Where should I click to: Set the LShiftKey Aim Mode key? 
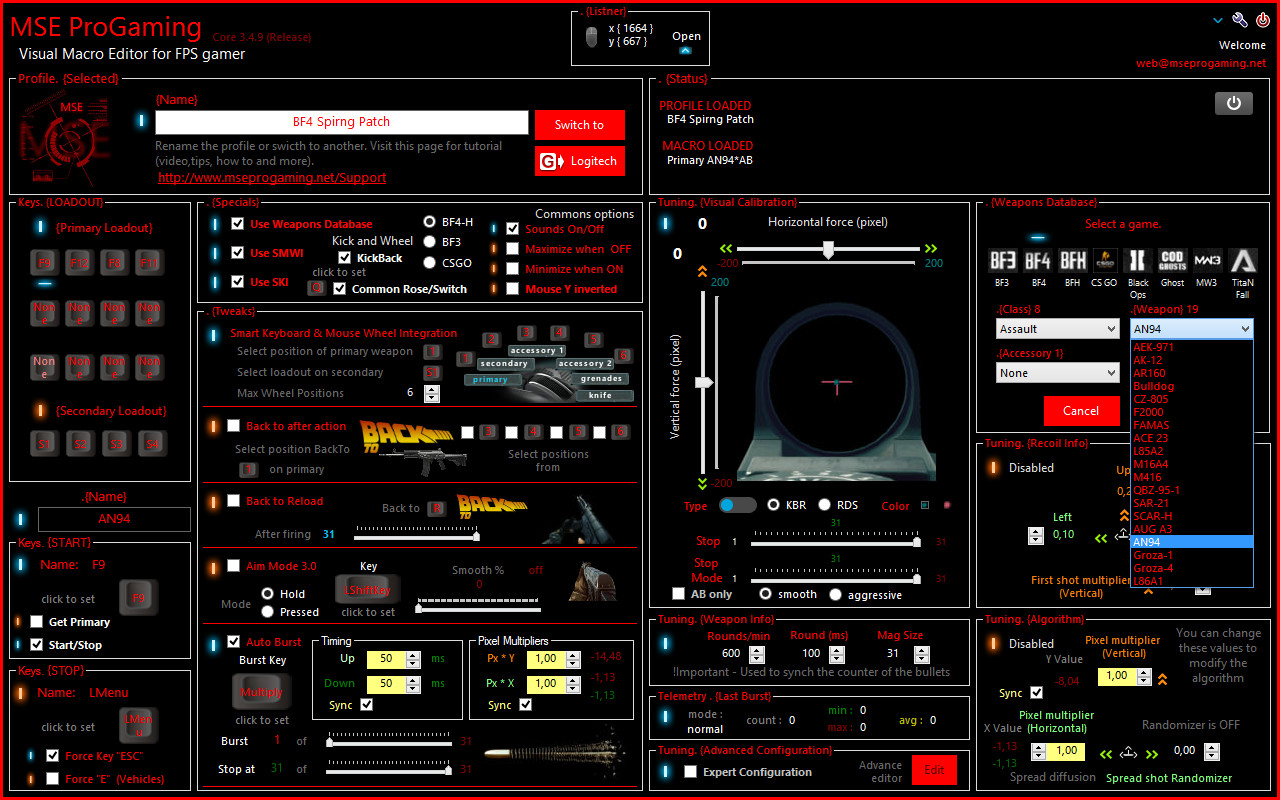tap(367, 590)
